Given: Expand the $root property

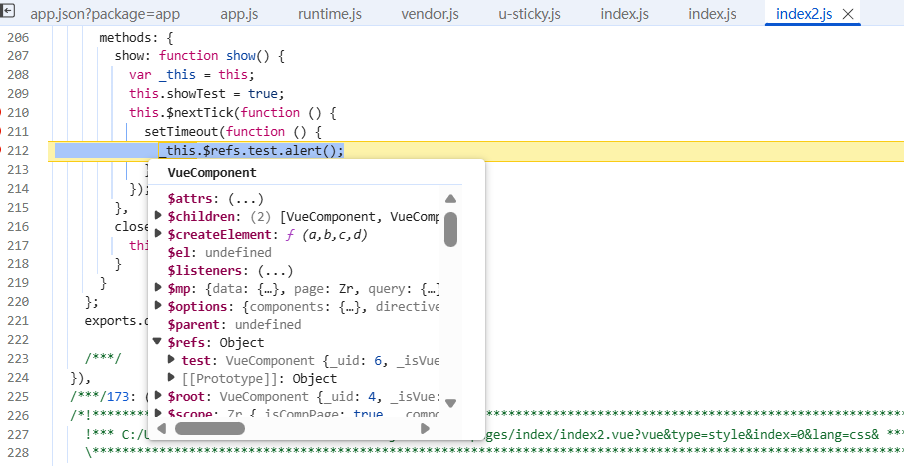Looking at the screenshot, I should click(159, 397).
